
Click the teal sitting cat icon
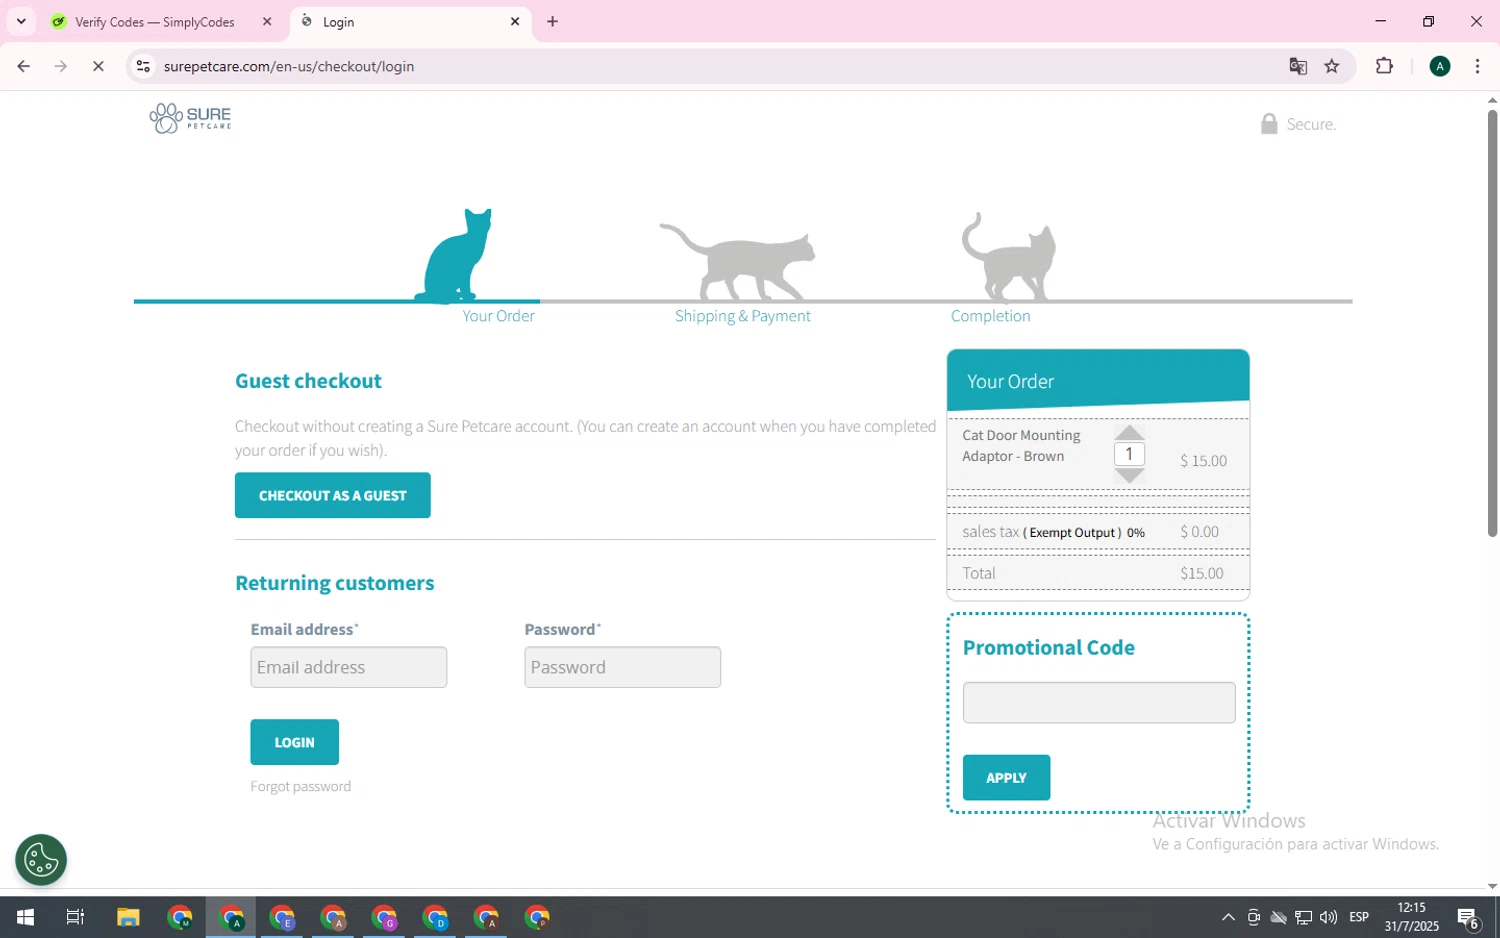point(457,255)
